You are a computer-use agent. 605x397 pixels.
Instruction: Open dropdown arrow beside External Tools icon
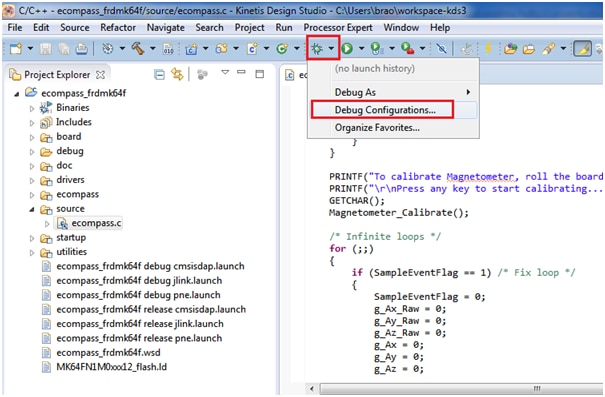[422, 49]
